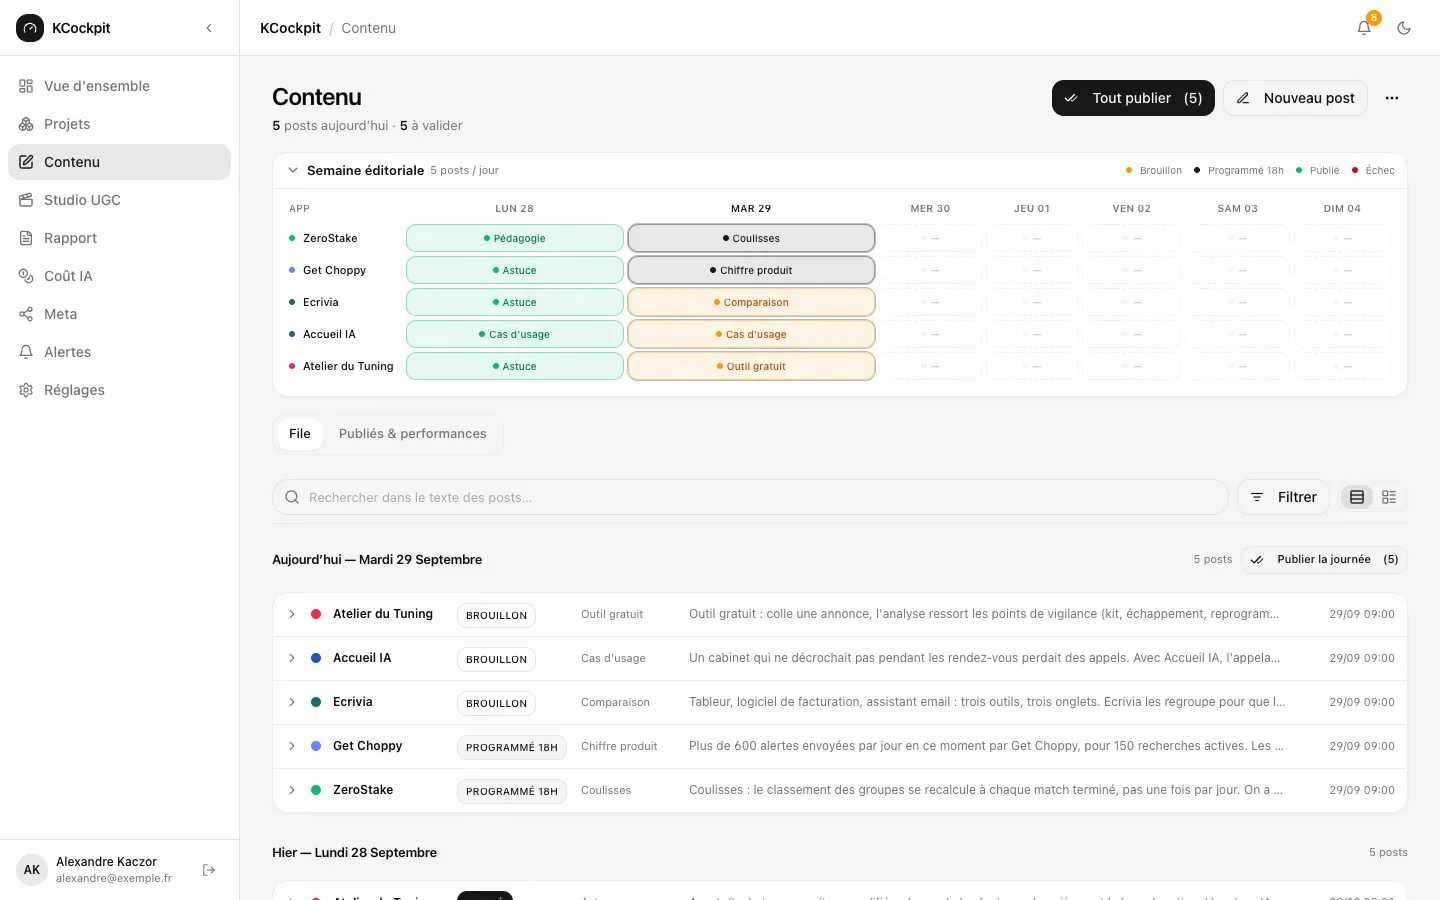Expand the ZeroStake post row
The width and height of the screenshot is (1440, 900).
[x=292, y=790]
